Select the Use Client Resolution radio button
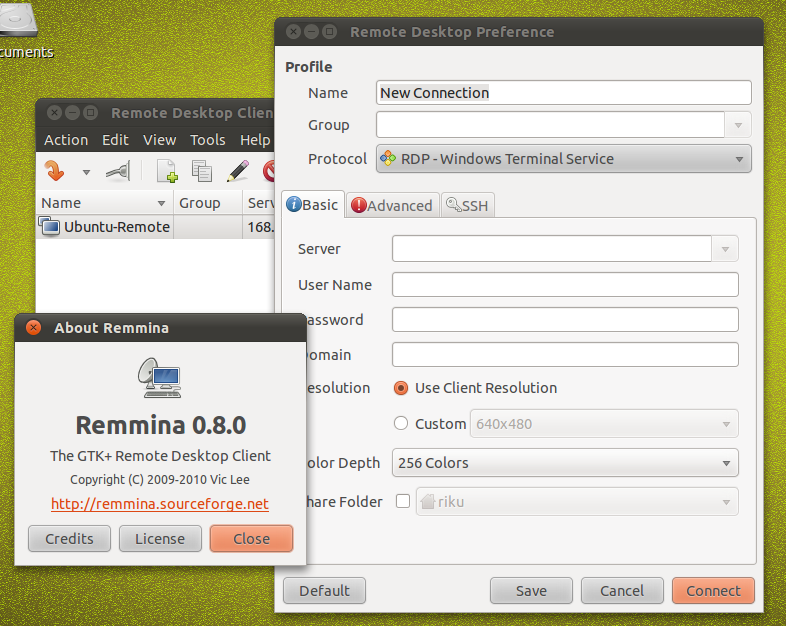Screen dimensions: 786x626 401,388
